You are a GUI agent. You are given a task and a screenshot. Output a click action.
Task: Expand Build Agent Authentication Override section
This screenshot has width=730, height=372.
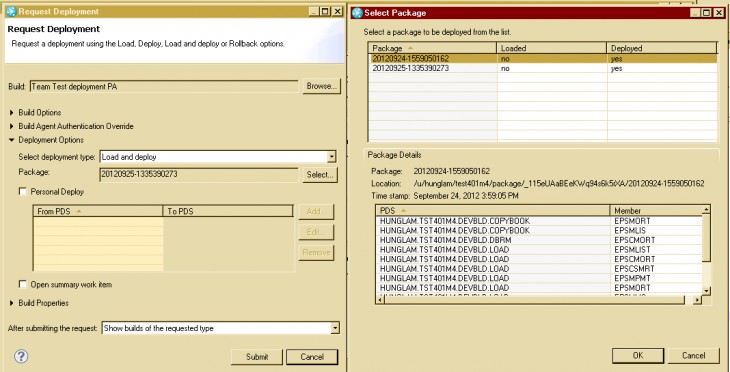tap(12, 126)
